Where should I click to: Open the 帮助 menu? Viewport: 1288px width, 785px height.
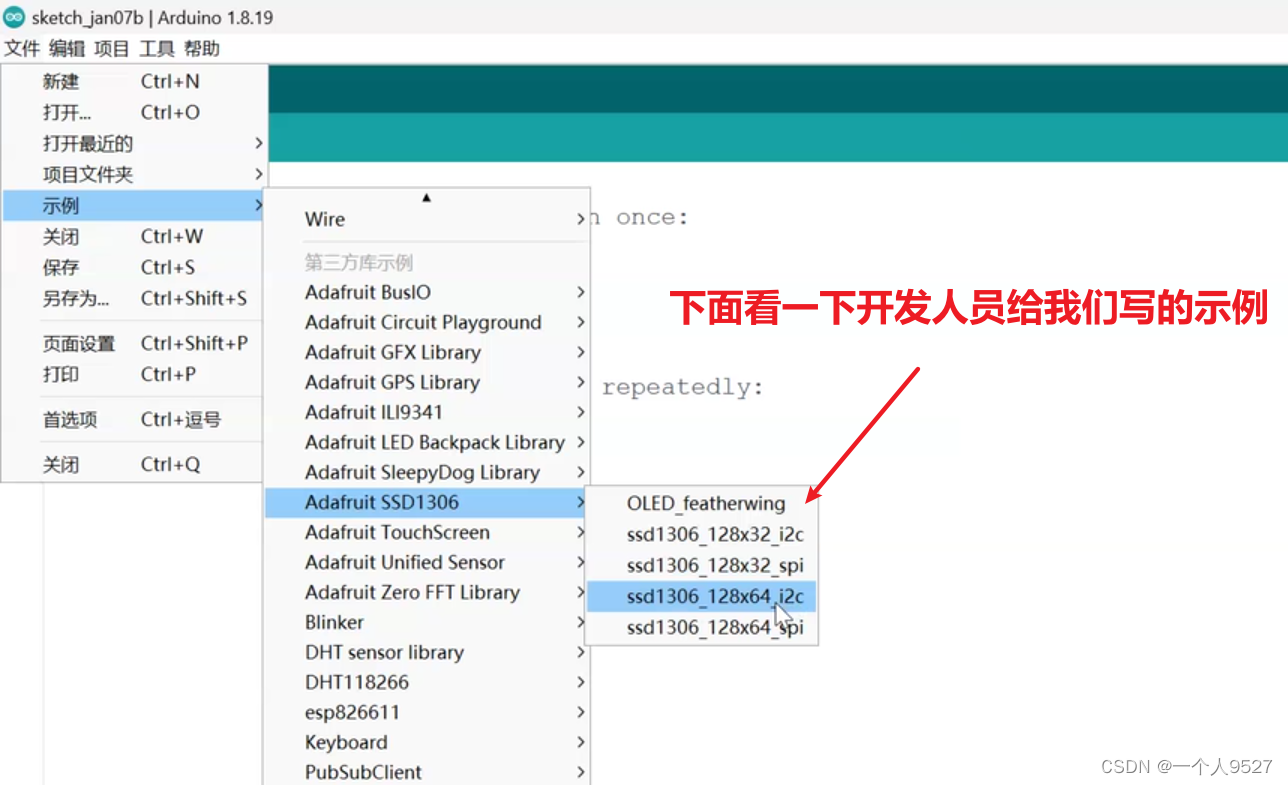[x=202, y=48]
